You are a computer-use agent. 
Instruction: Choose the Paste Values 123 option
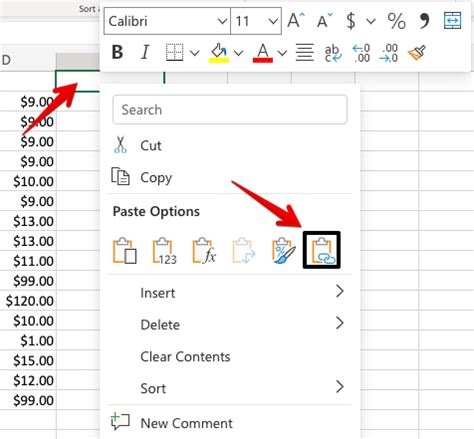point(165,251)
